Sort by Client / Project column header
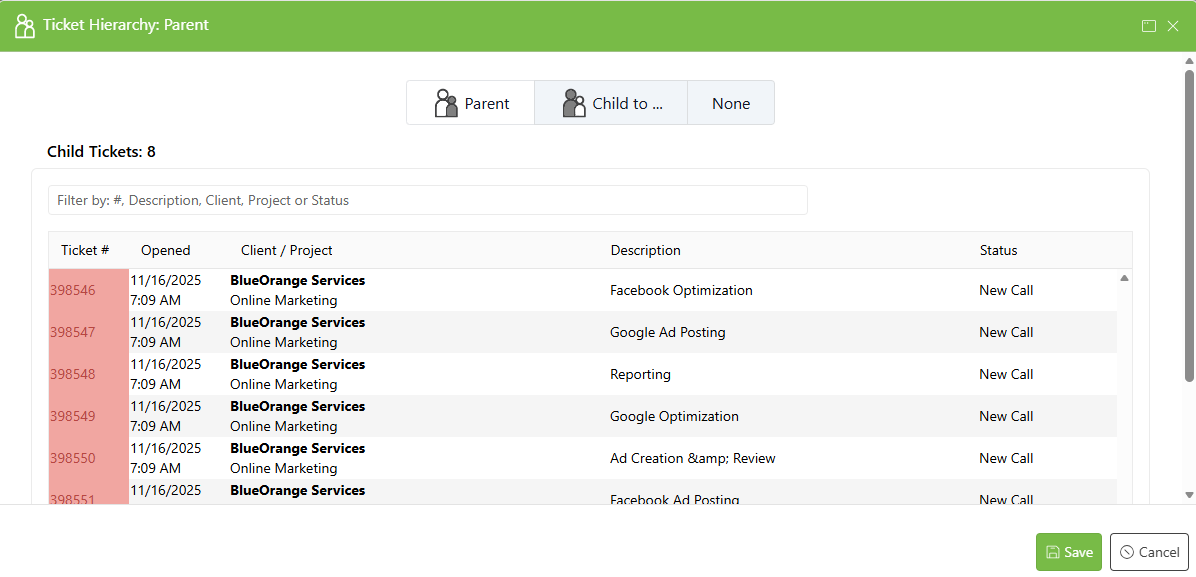 287,250
